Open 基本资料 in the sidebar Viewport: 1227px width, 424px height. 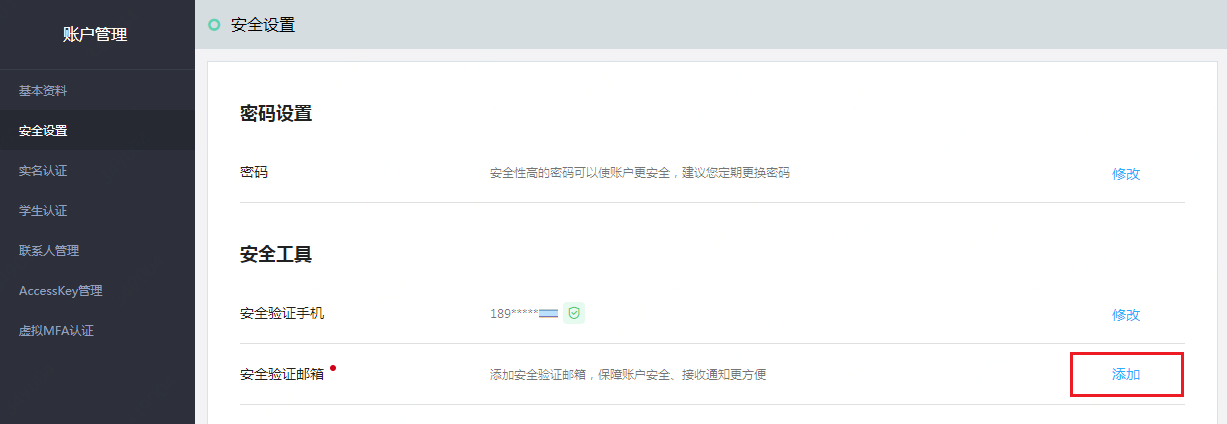97,90
